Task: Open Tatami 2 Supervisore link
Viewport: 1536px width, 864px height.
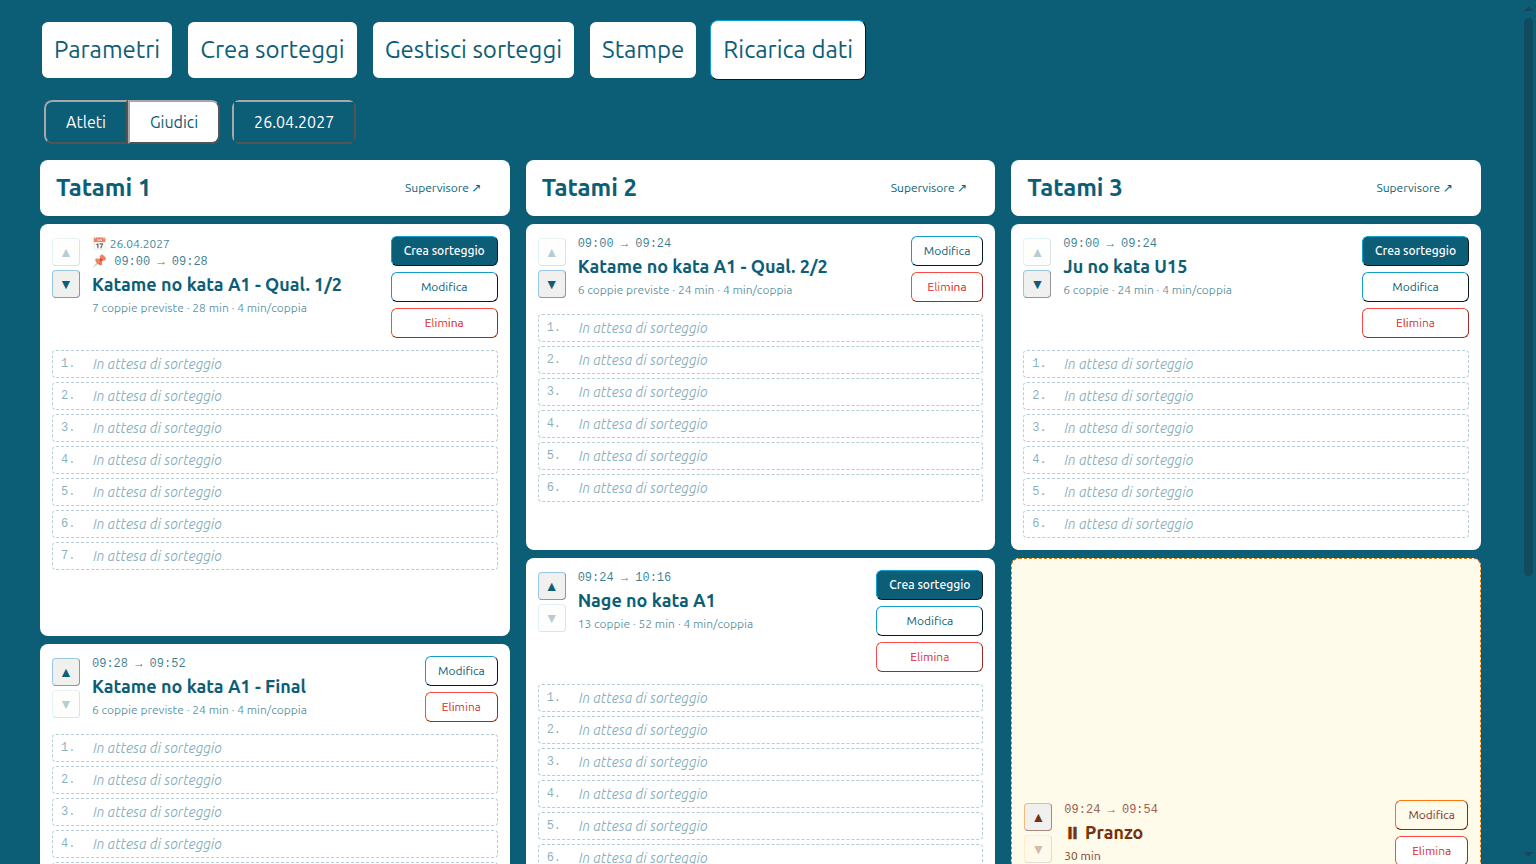Action: 929,188
